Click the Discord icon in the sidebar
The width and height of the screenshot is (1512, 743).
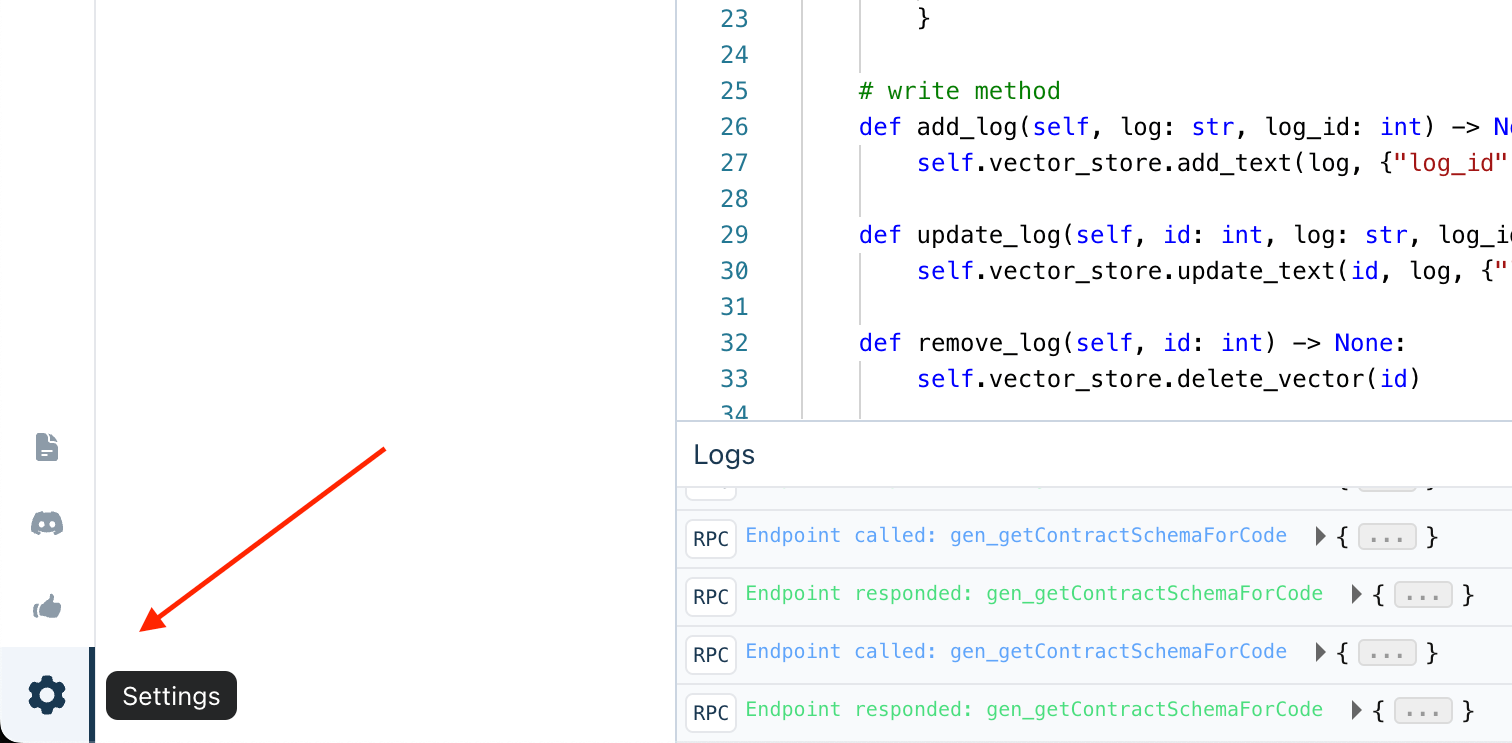(x=47, y=522)
